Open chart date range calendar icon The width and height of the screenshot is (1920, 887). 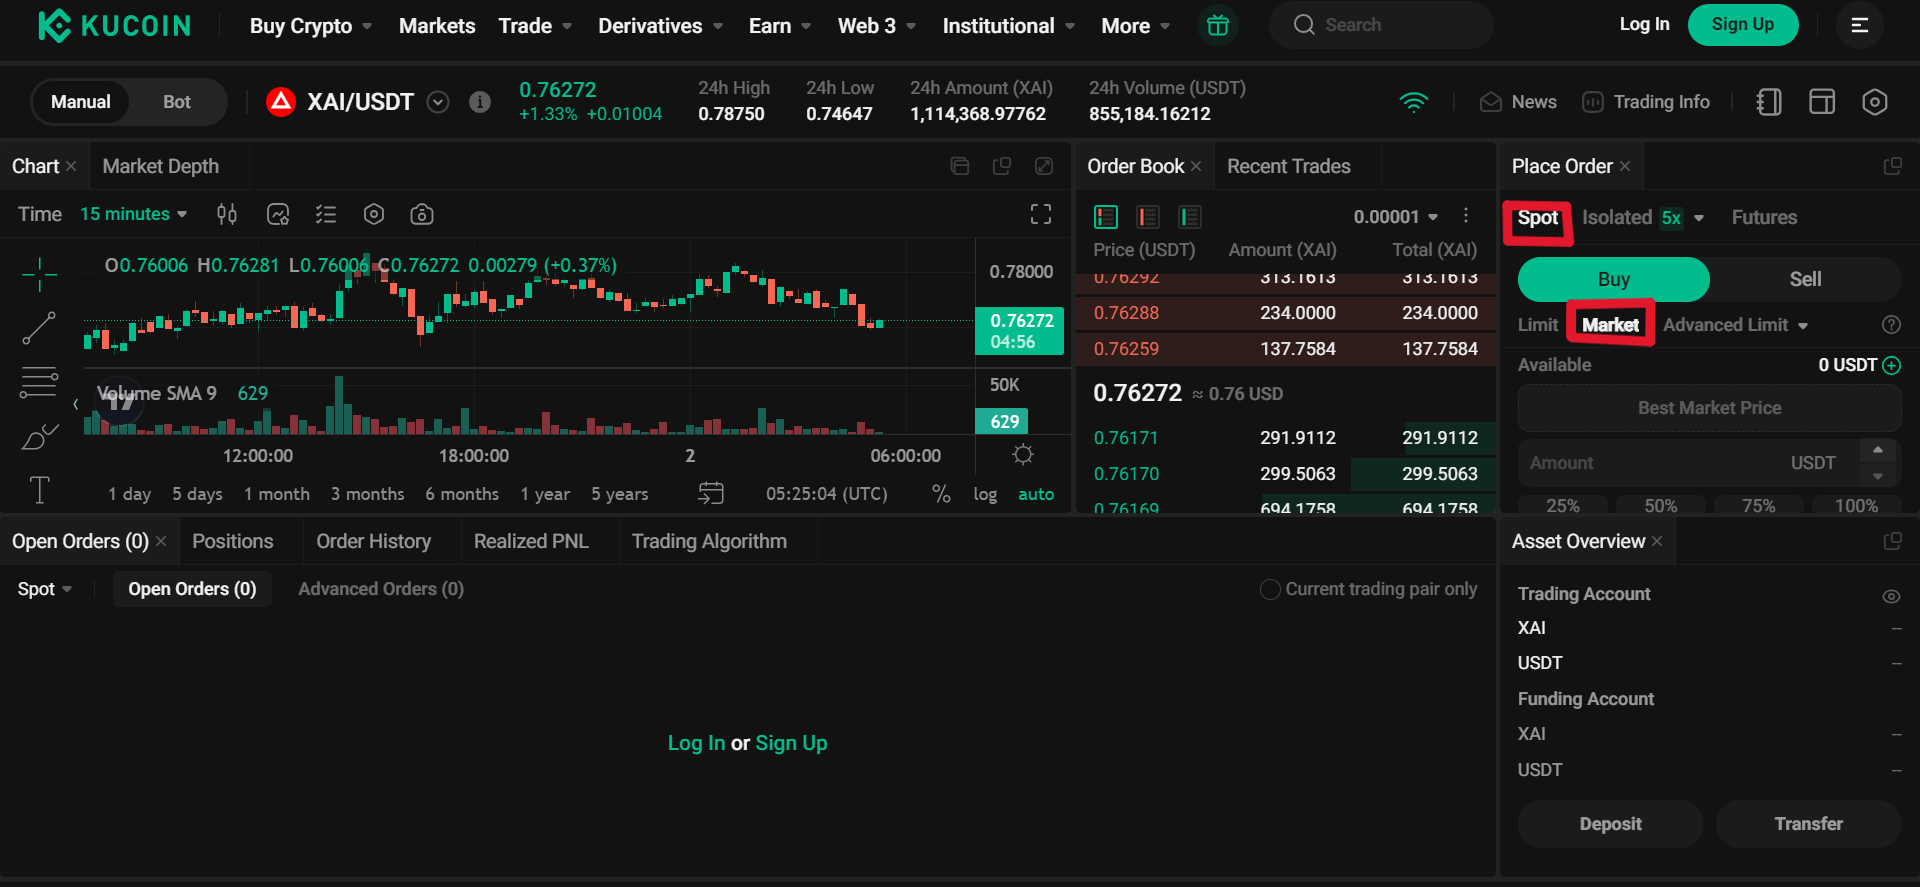coord(711,493)
